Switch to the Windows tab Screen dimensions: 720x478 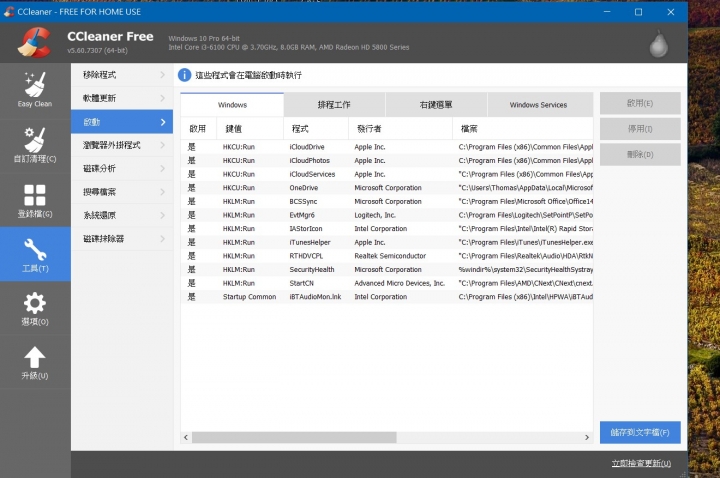(x=232, y=105)
